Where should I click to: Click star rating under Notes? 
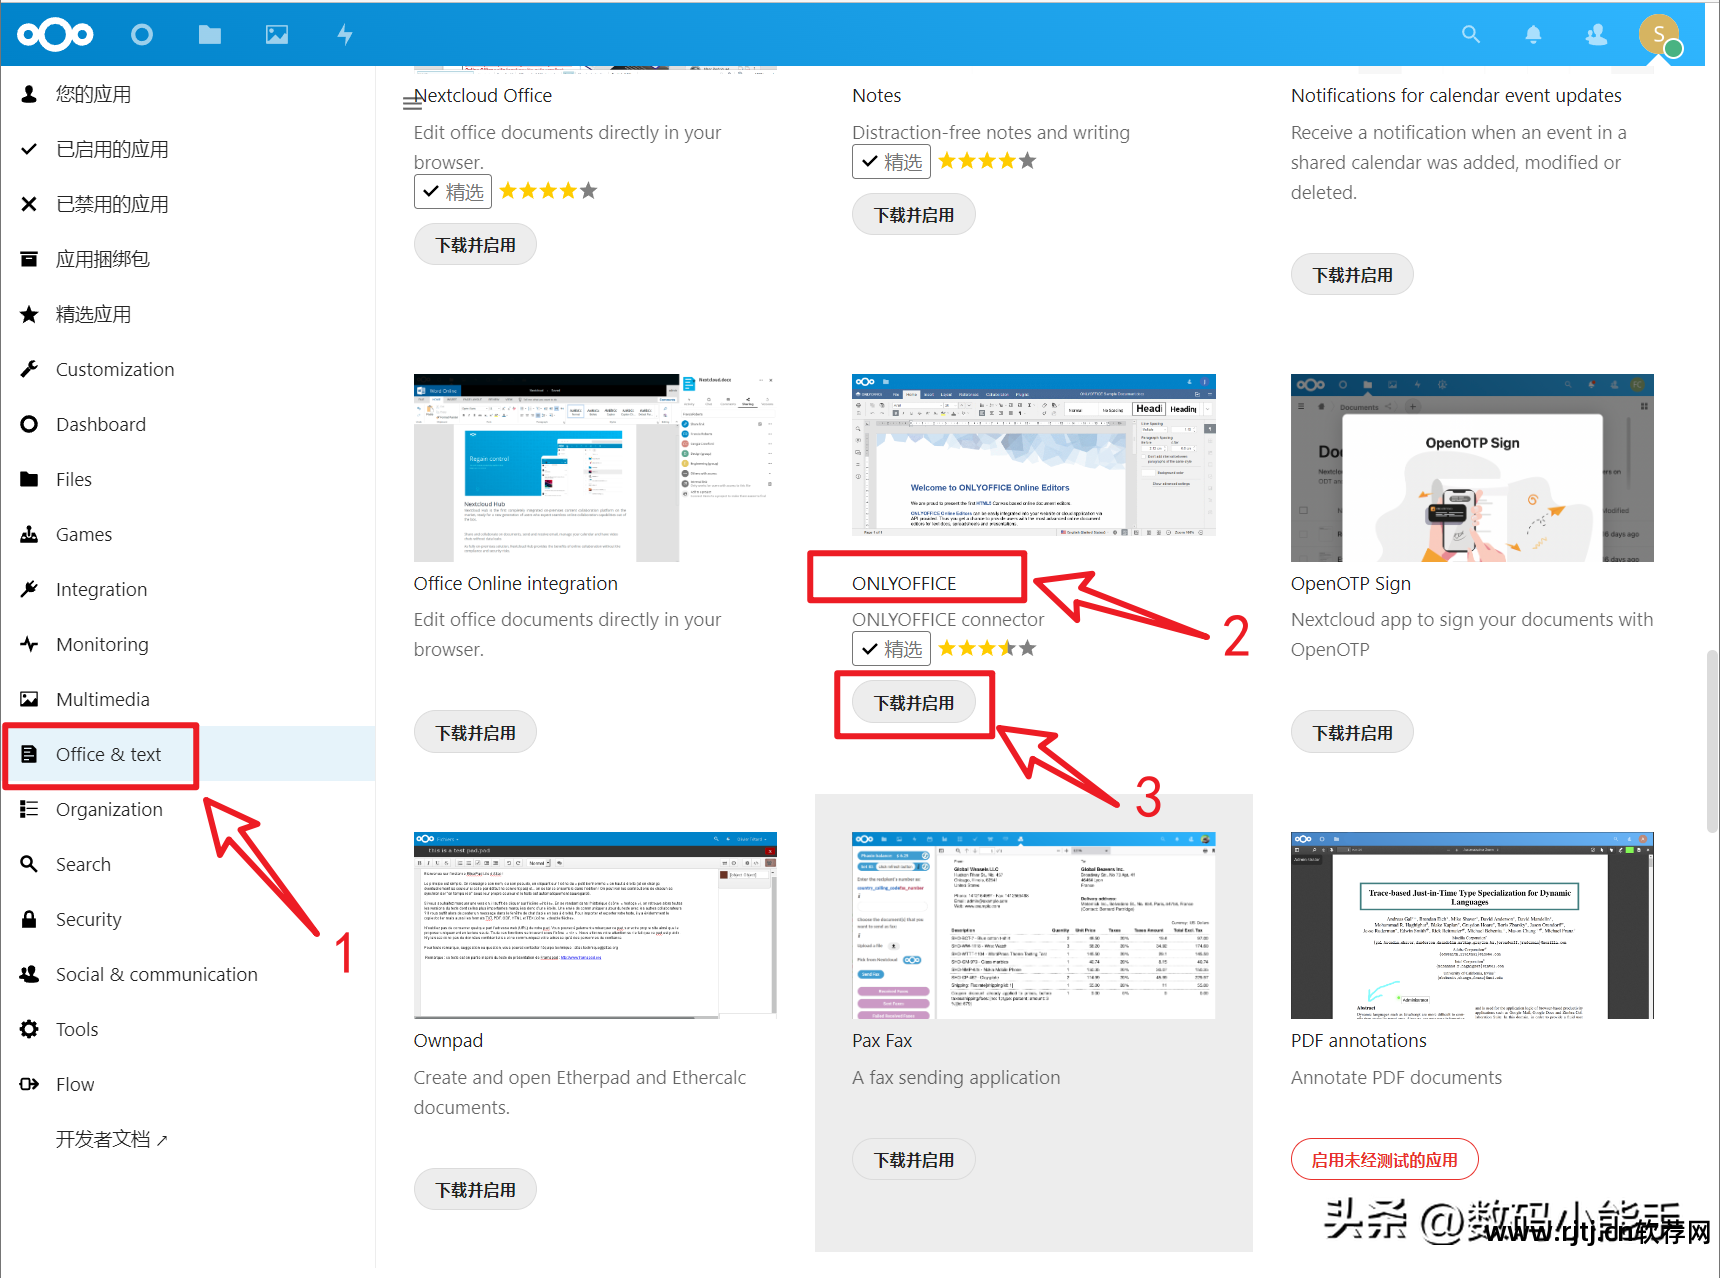pyautogui.click(x=987, y=161)
